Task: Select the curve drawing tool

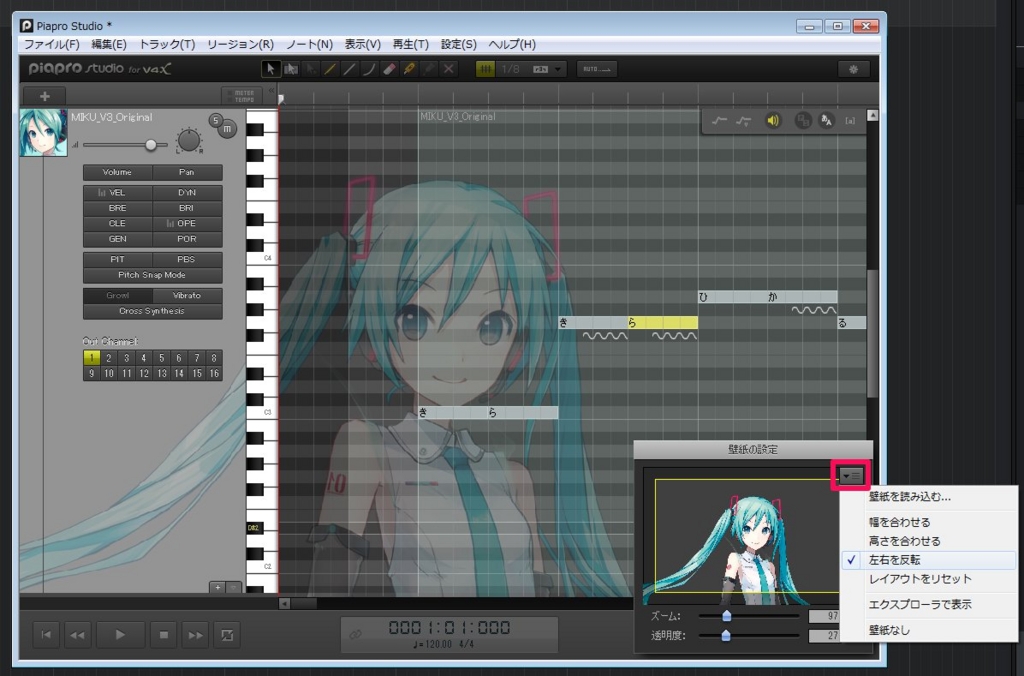Action: (x=370, y=69)
